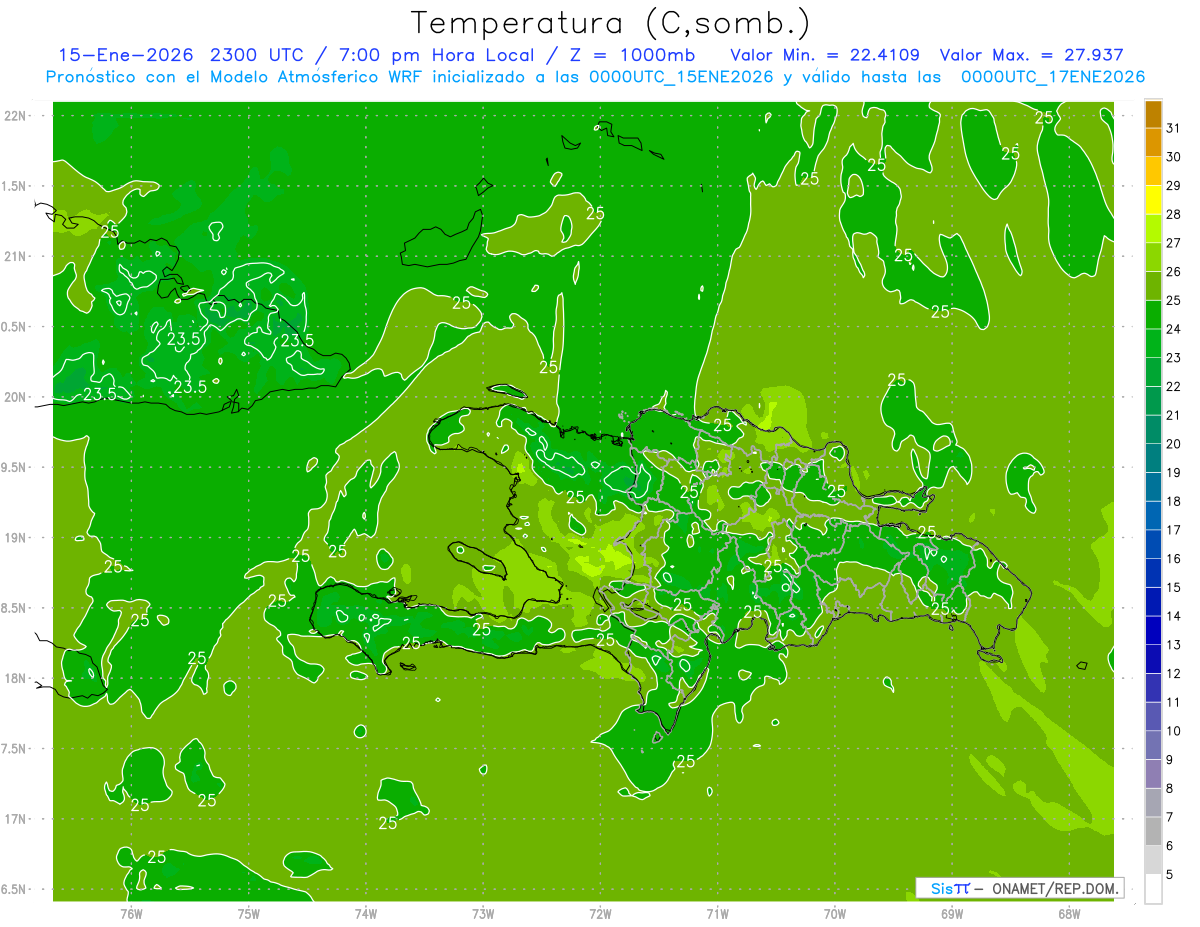Select the amber swatch between 29 and 30

(x=1153, y=171)
